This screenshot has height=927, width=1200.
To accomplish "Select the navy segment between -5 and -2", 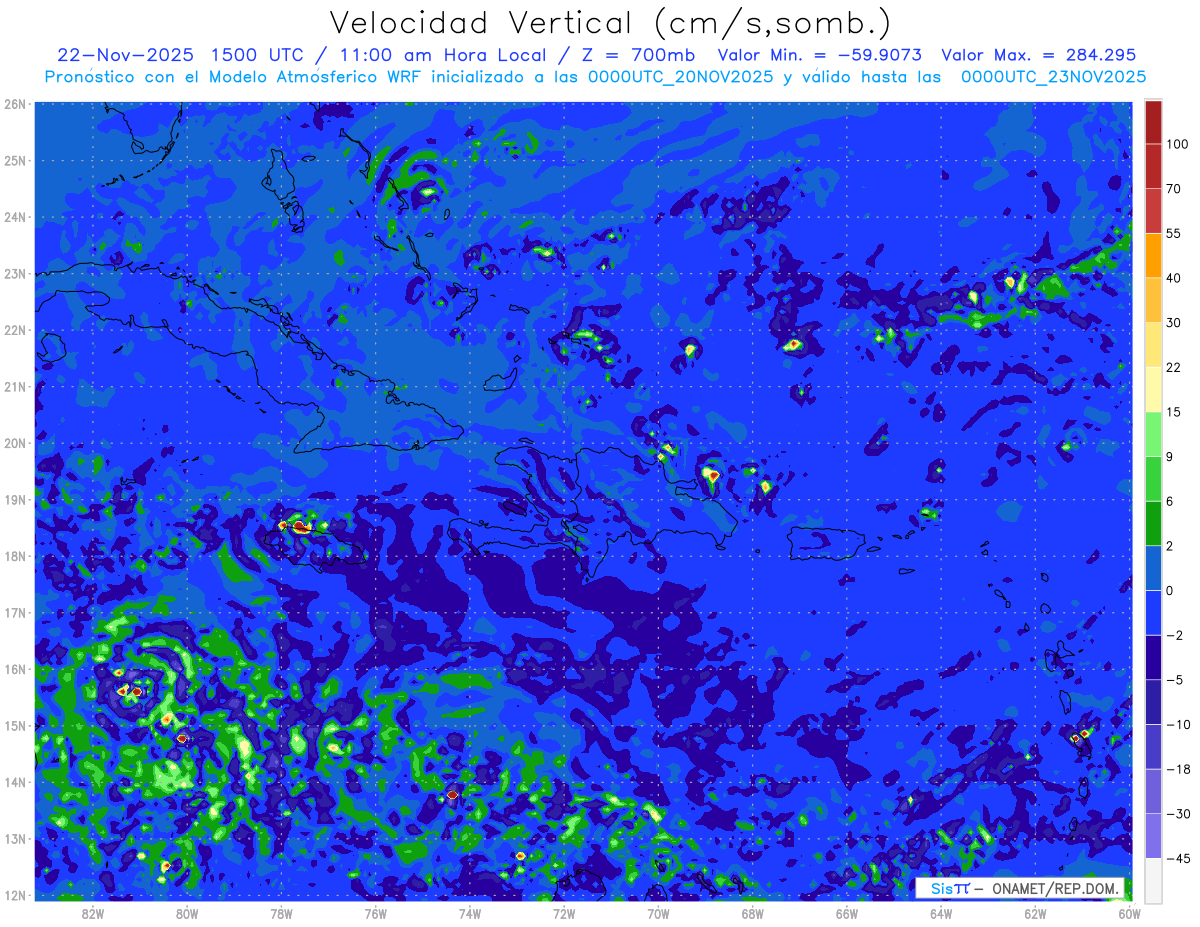I will coord(1153,657).
